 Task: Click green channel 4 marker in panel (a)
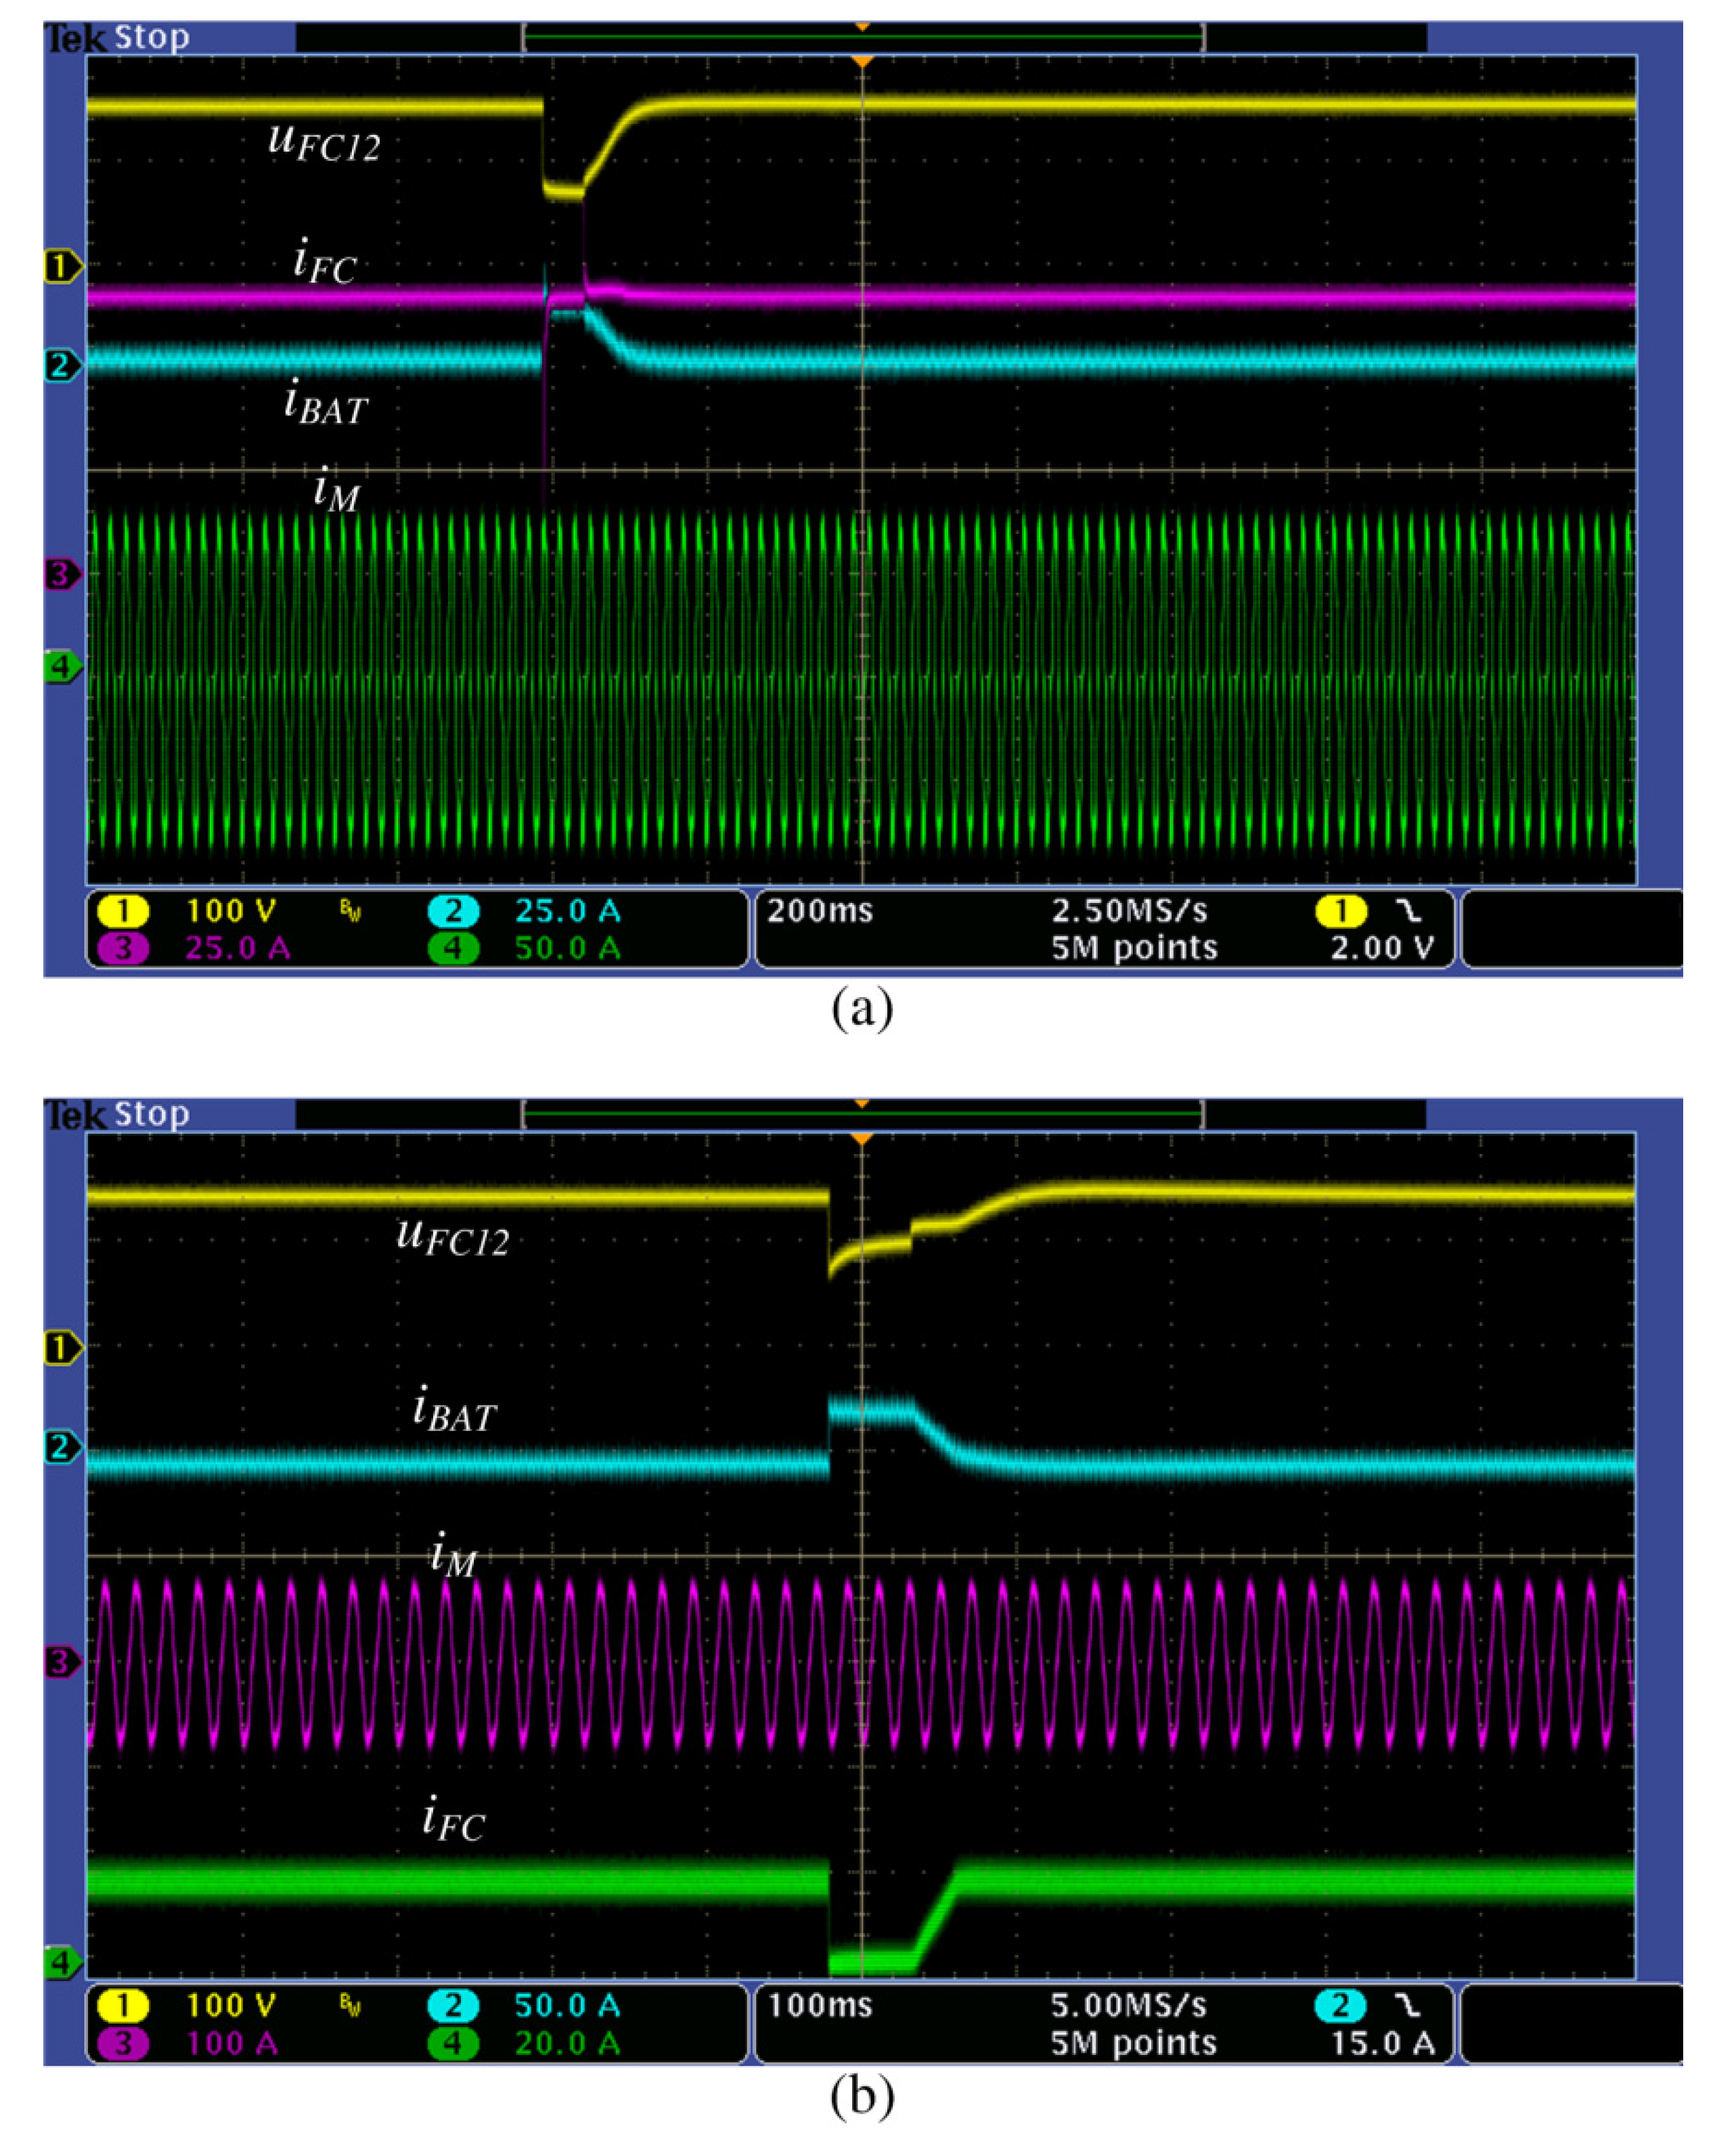tap(62, 667)
